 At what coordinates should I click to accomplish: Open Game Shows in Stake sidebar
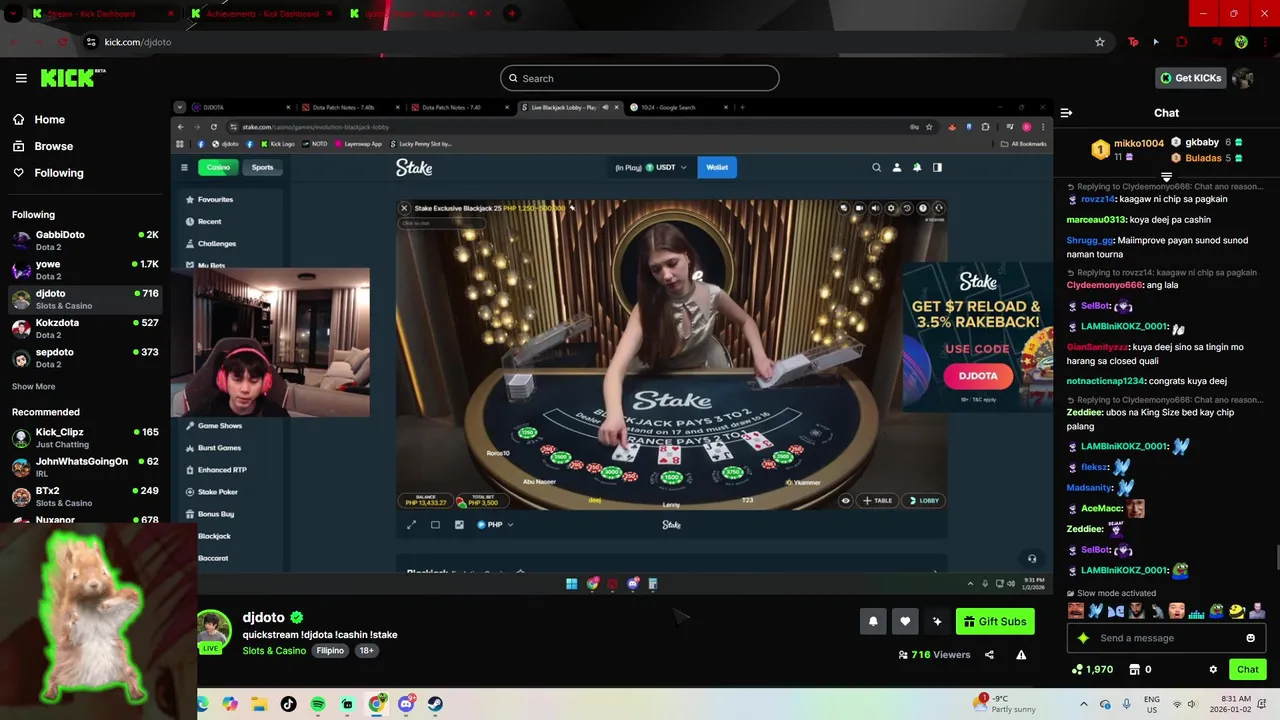click(215, 425)
